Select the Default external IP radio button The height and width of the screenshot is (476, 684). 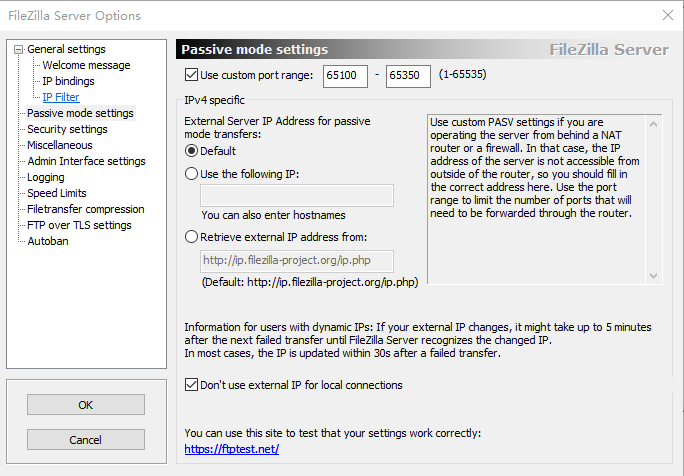pos(191,151)
